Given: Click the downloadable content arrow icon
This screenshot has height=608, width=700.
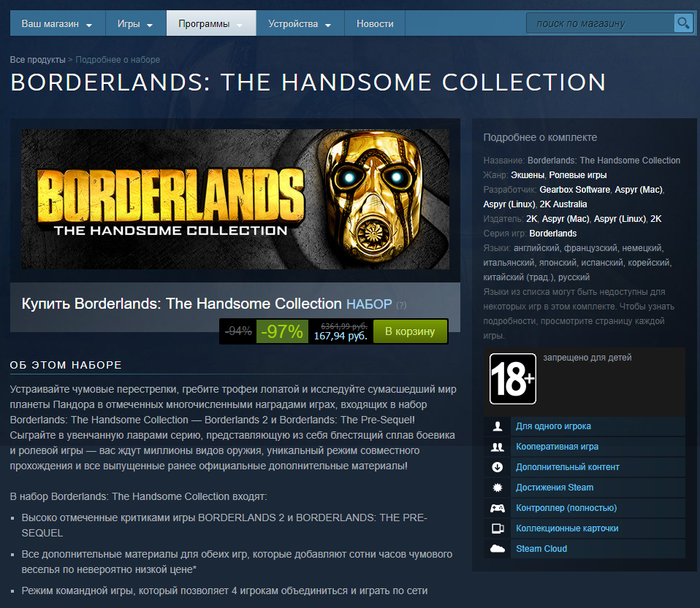Looking at the screenshot, I should coord(497,467).
